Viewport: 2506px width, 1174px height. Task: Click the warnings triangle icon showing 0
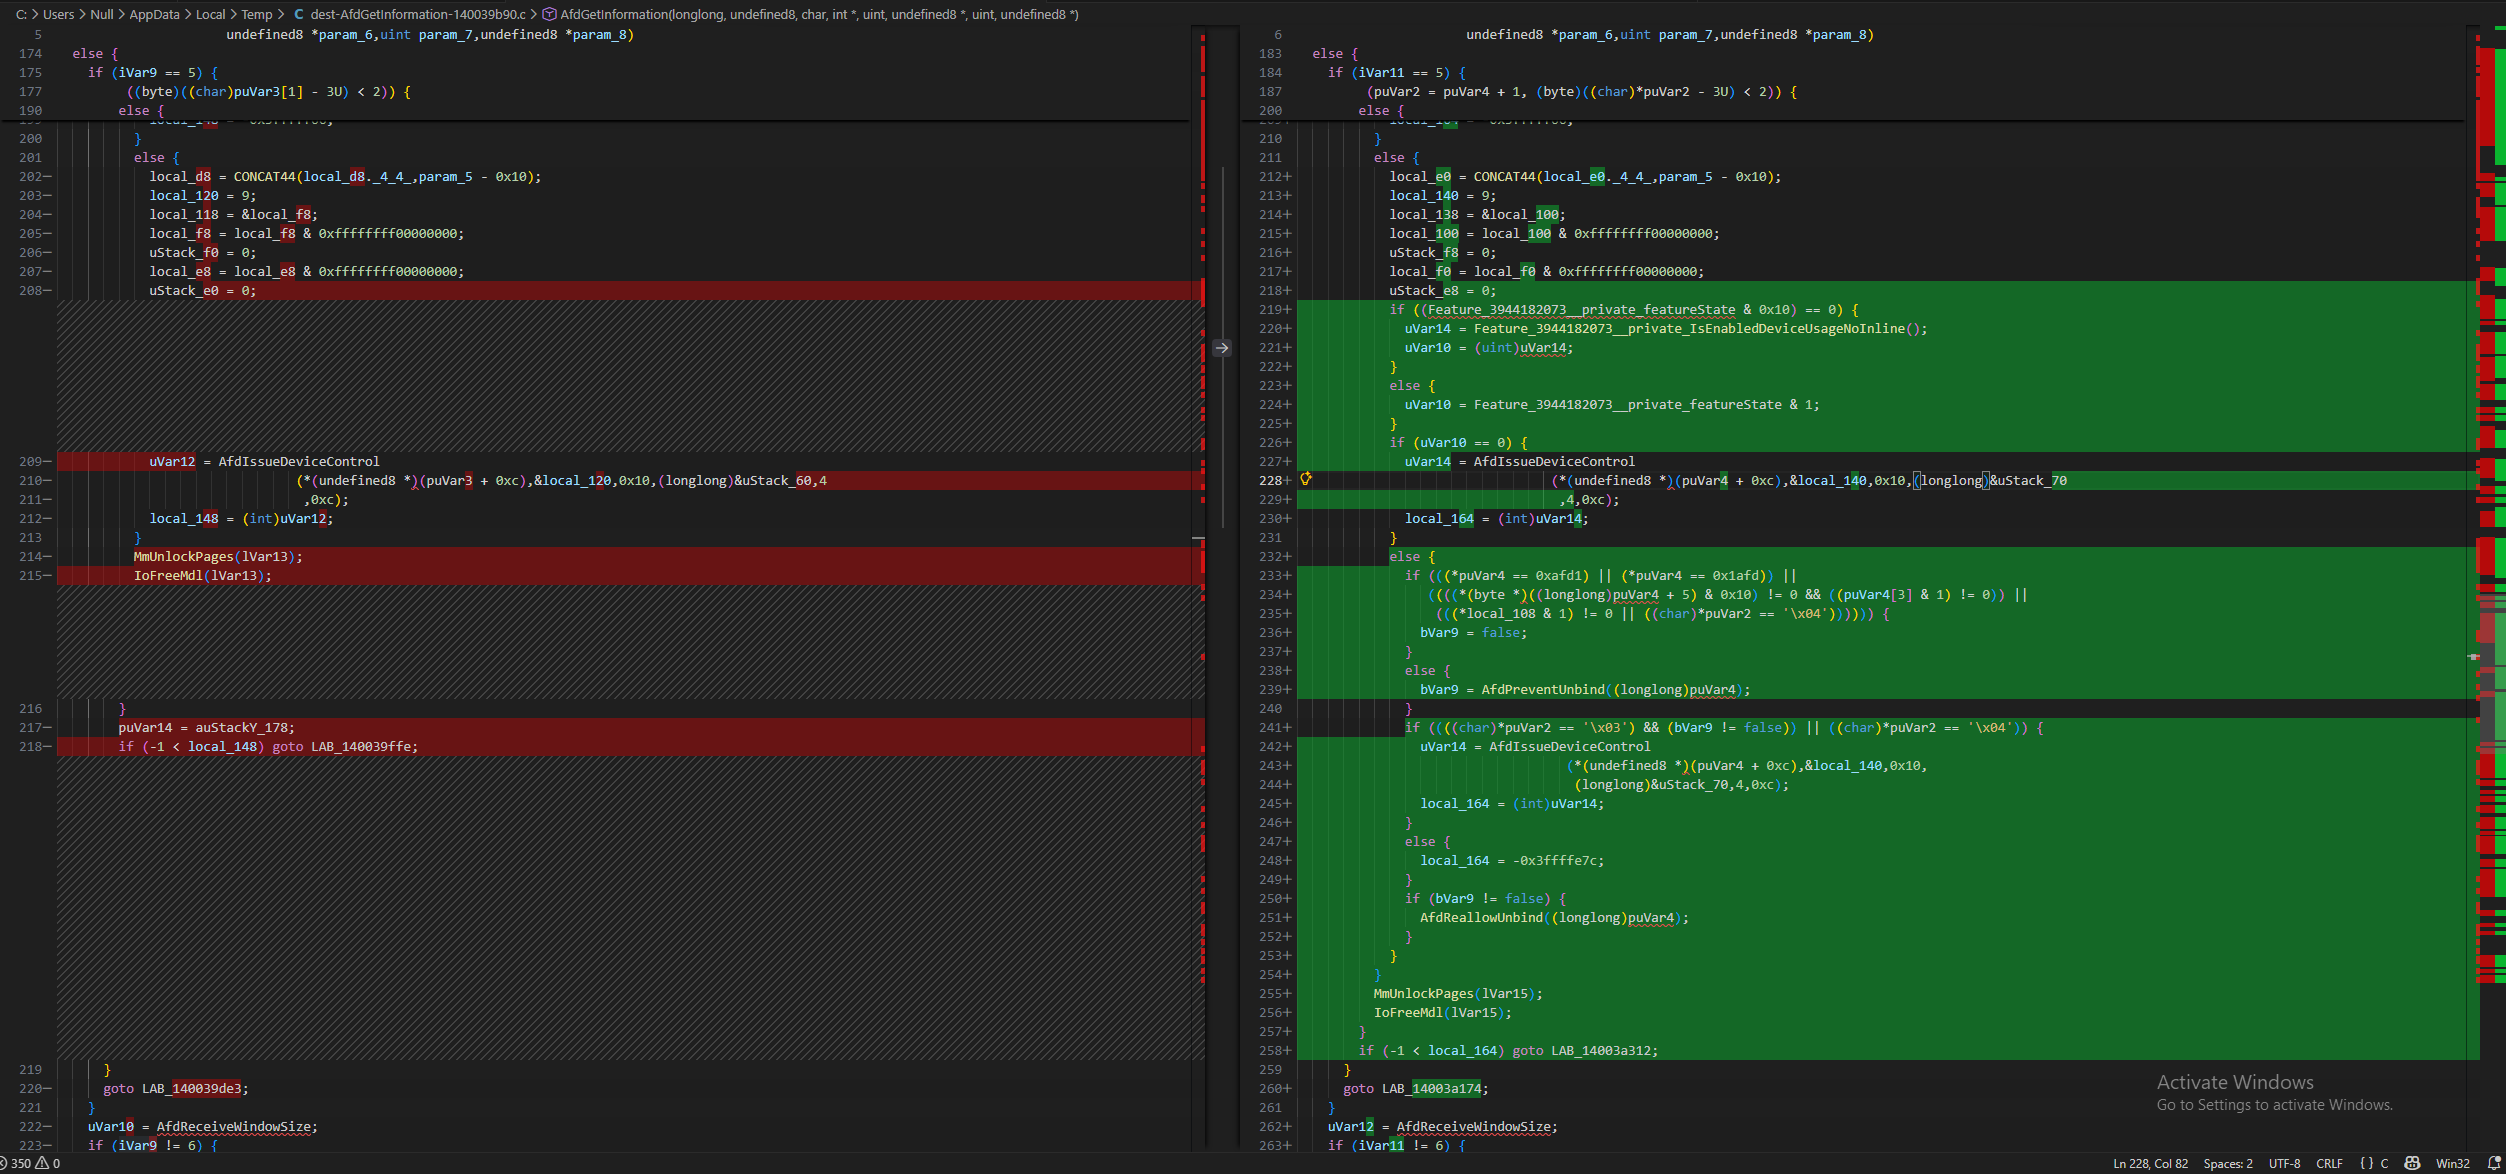pyautogui.click(x=42, y=1163)
